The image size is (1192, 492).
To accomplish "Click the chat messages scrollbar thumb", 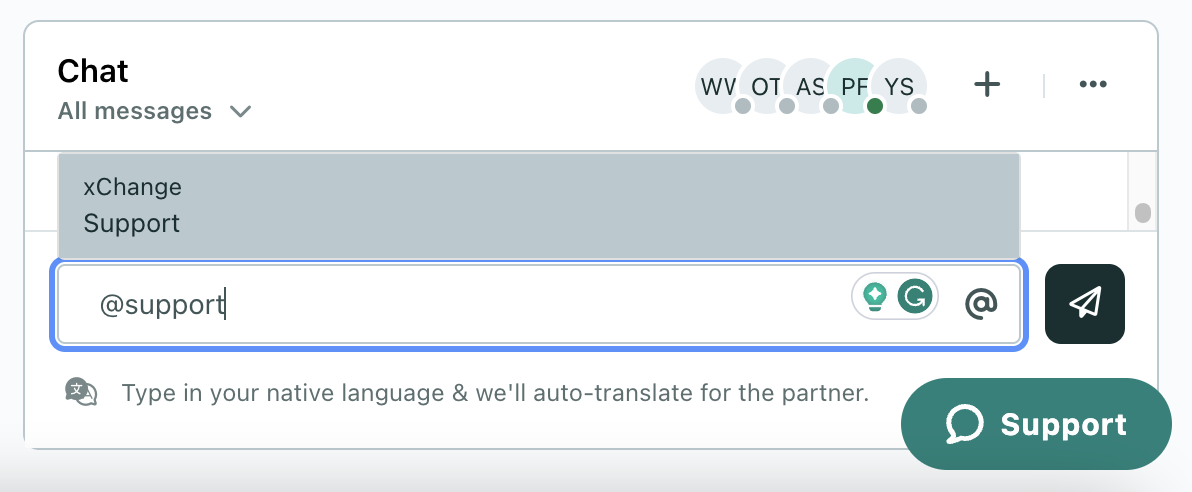I will click(1143, 212).
